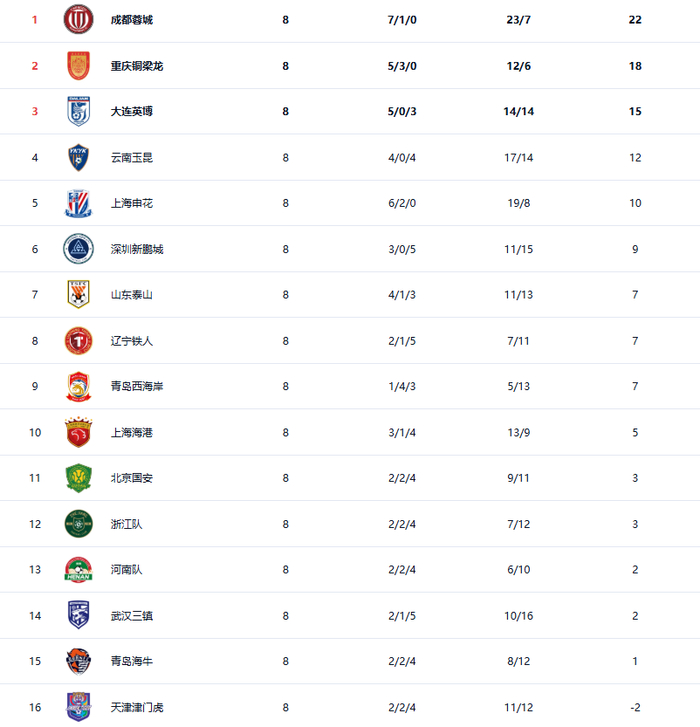Image resolution: width=700 pixels, height=727 pixels.
Task: Click the 成都蓉城 team logo
Action: 78,20
